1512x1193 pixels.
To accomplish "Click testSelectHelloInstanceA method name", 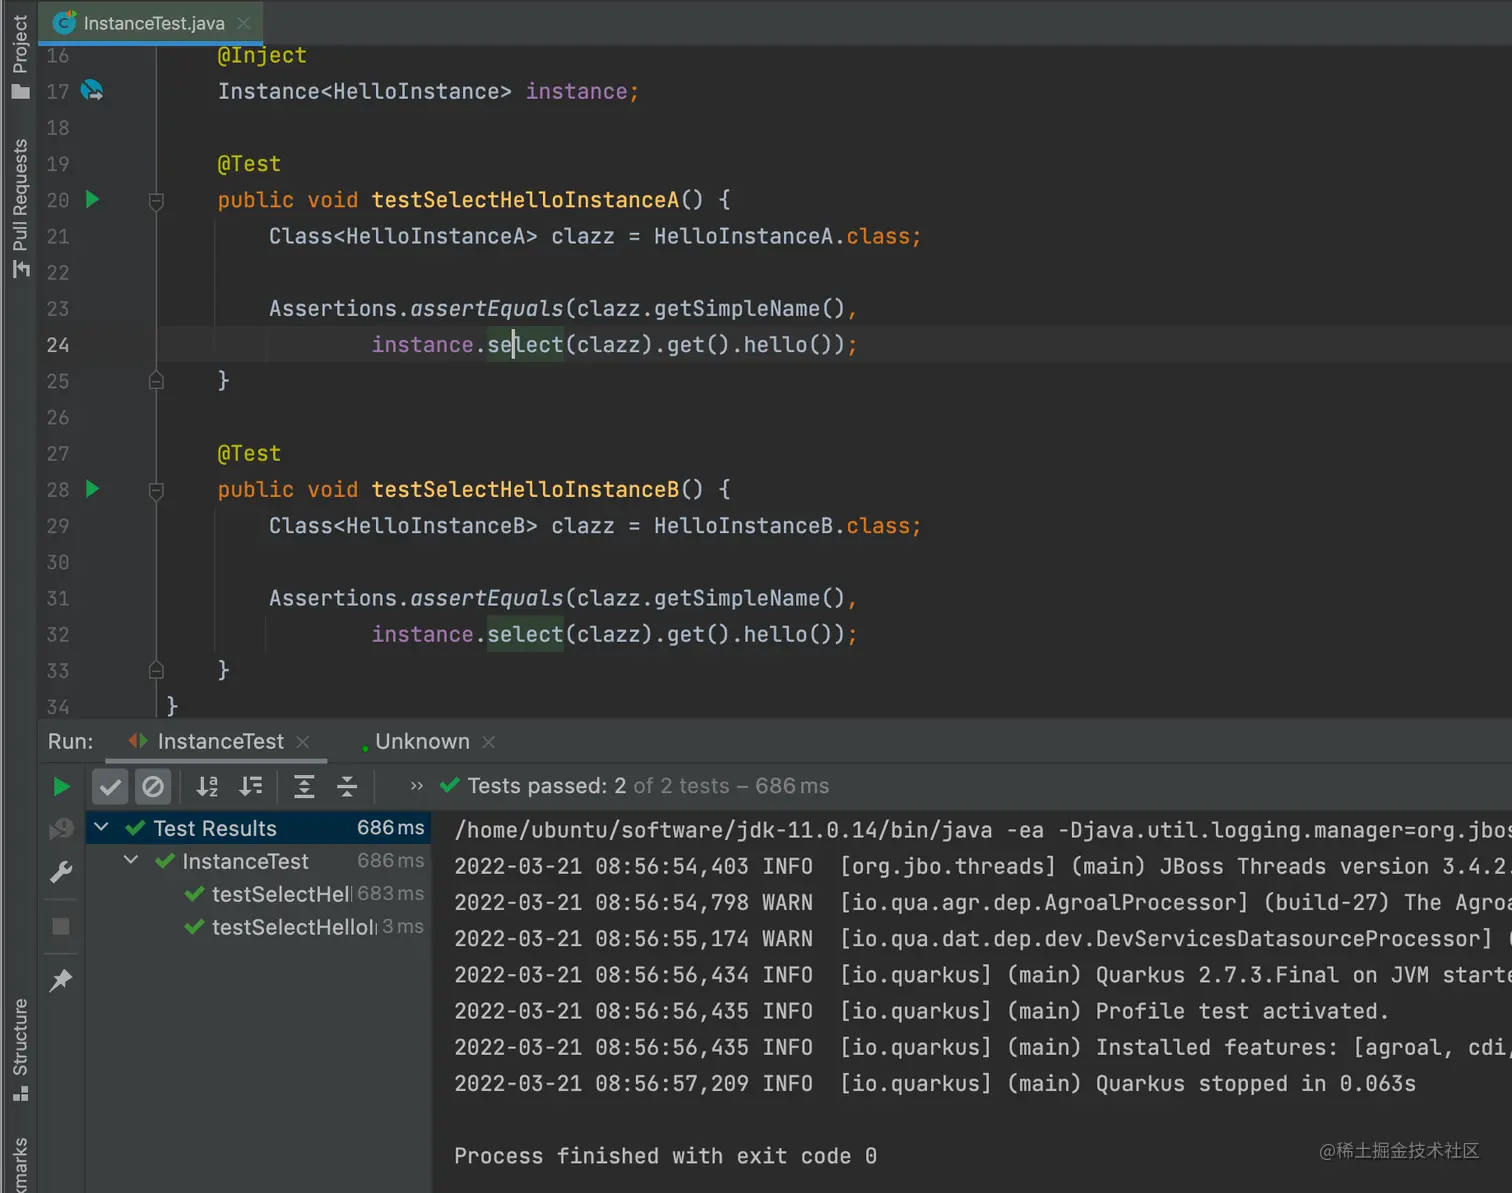I will click(525, 200).
